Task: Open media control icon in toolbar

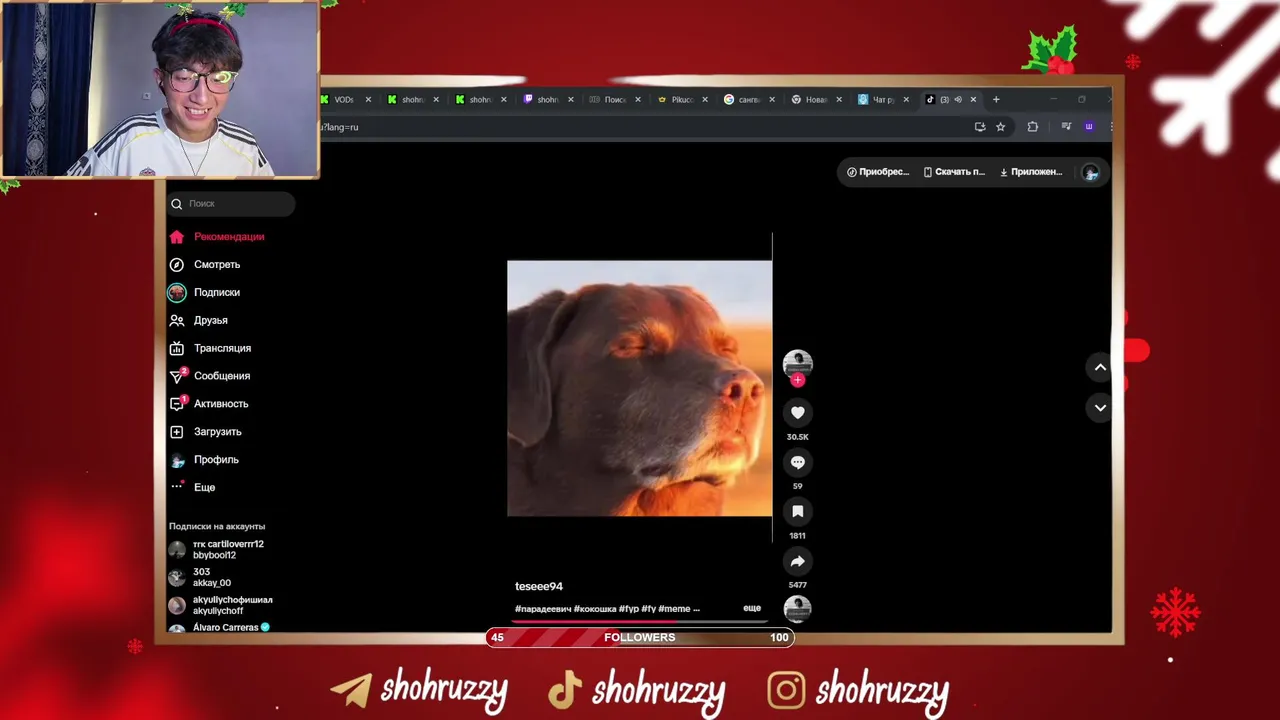Action: 1066,127
